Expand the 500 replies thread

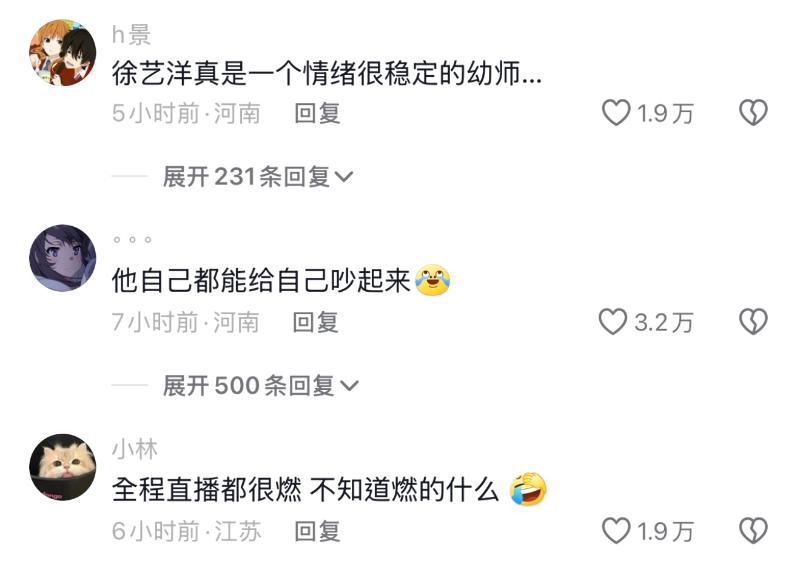click(261, 385)
